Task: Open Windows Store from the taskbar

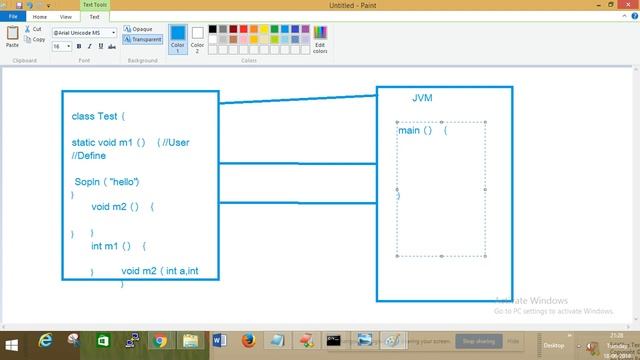Action: click(x=103, y=340)
